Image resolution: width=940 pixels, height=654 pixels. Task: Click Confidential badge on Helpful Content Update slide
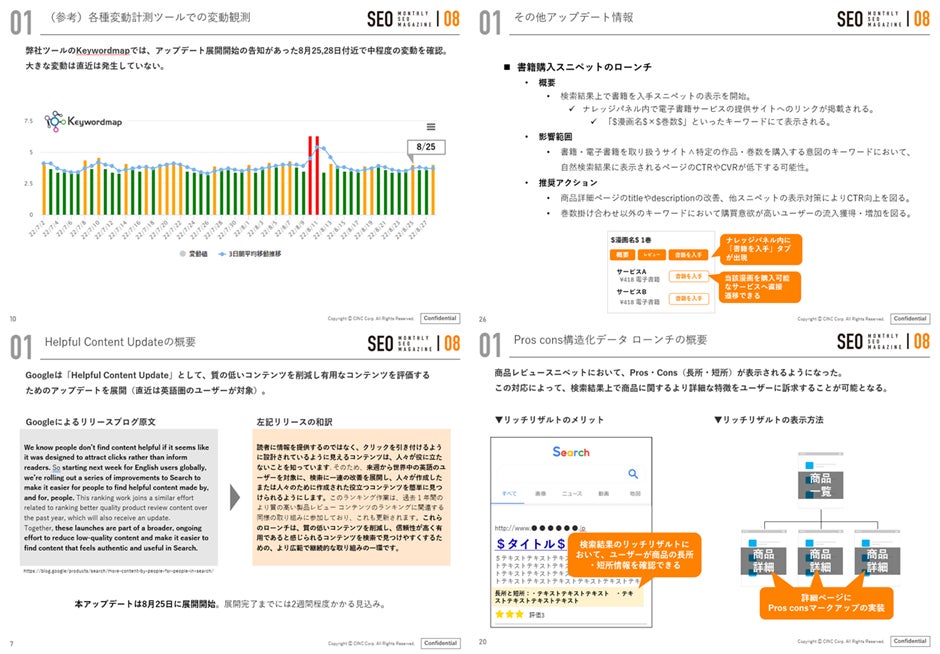pyautogui.click(x=441, y=643)
